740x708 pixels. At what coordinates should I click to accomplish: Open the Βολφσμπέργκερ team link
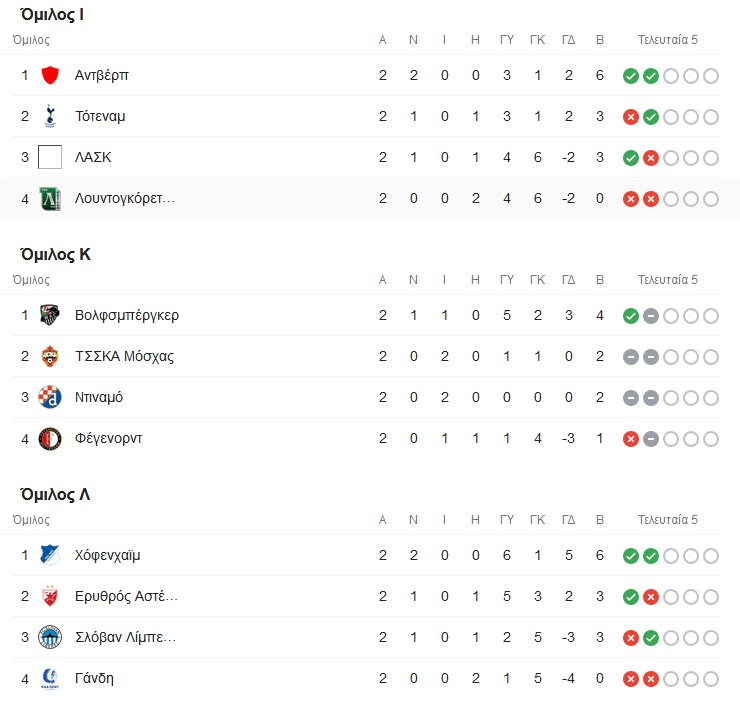(127, 315)
